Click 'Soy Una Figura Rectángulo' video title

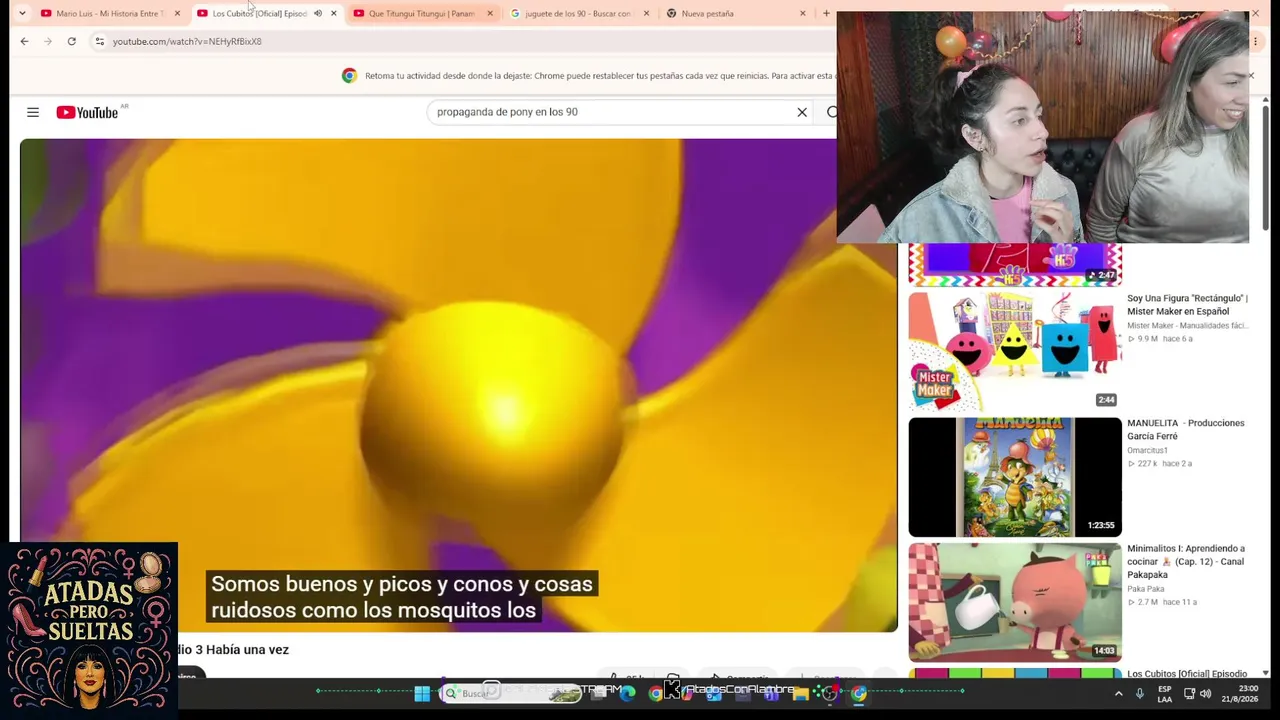pos(1187,304)
